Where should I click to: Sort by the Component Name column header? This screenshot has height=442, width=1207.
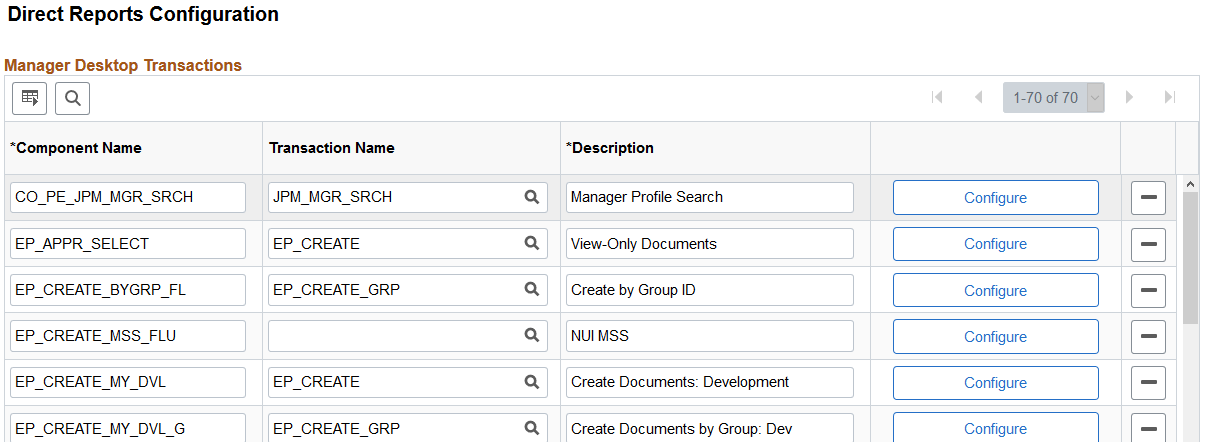pos(76,148)
